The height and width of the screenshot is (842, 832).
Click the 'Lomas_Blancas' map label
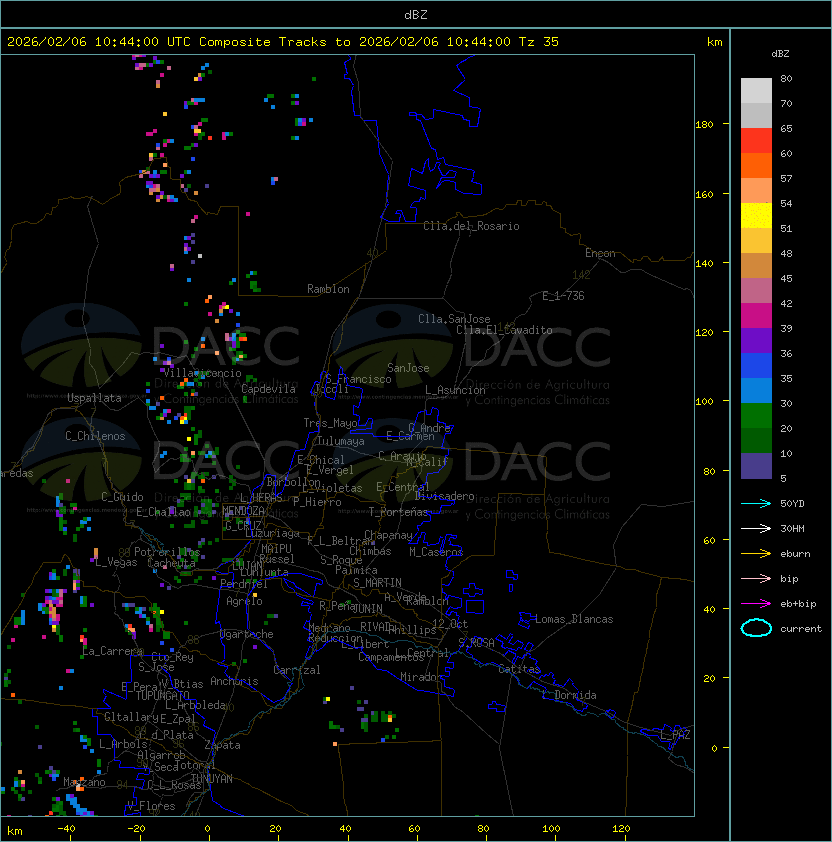(x=574, y=619)
